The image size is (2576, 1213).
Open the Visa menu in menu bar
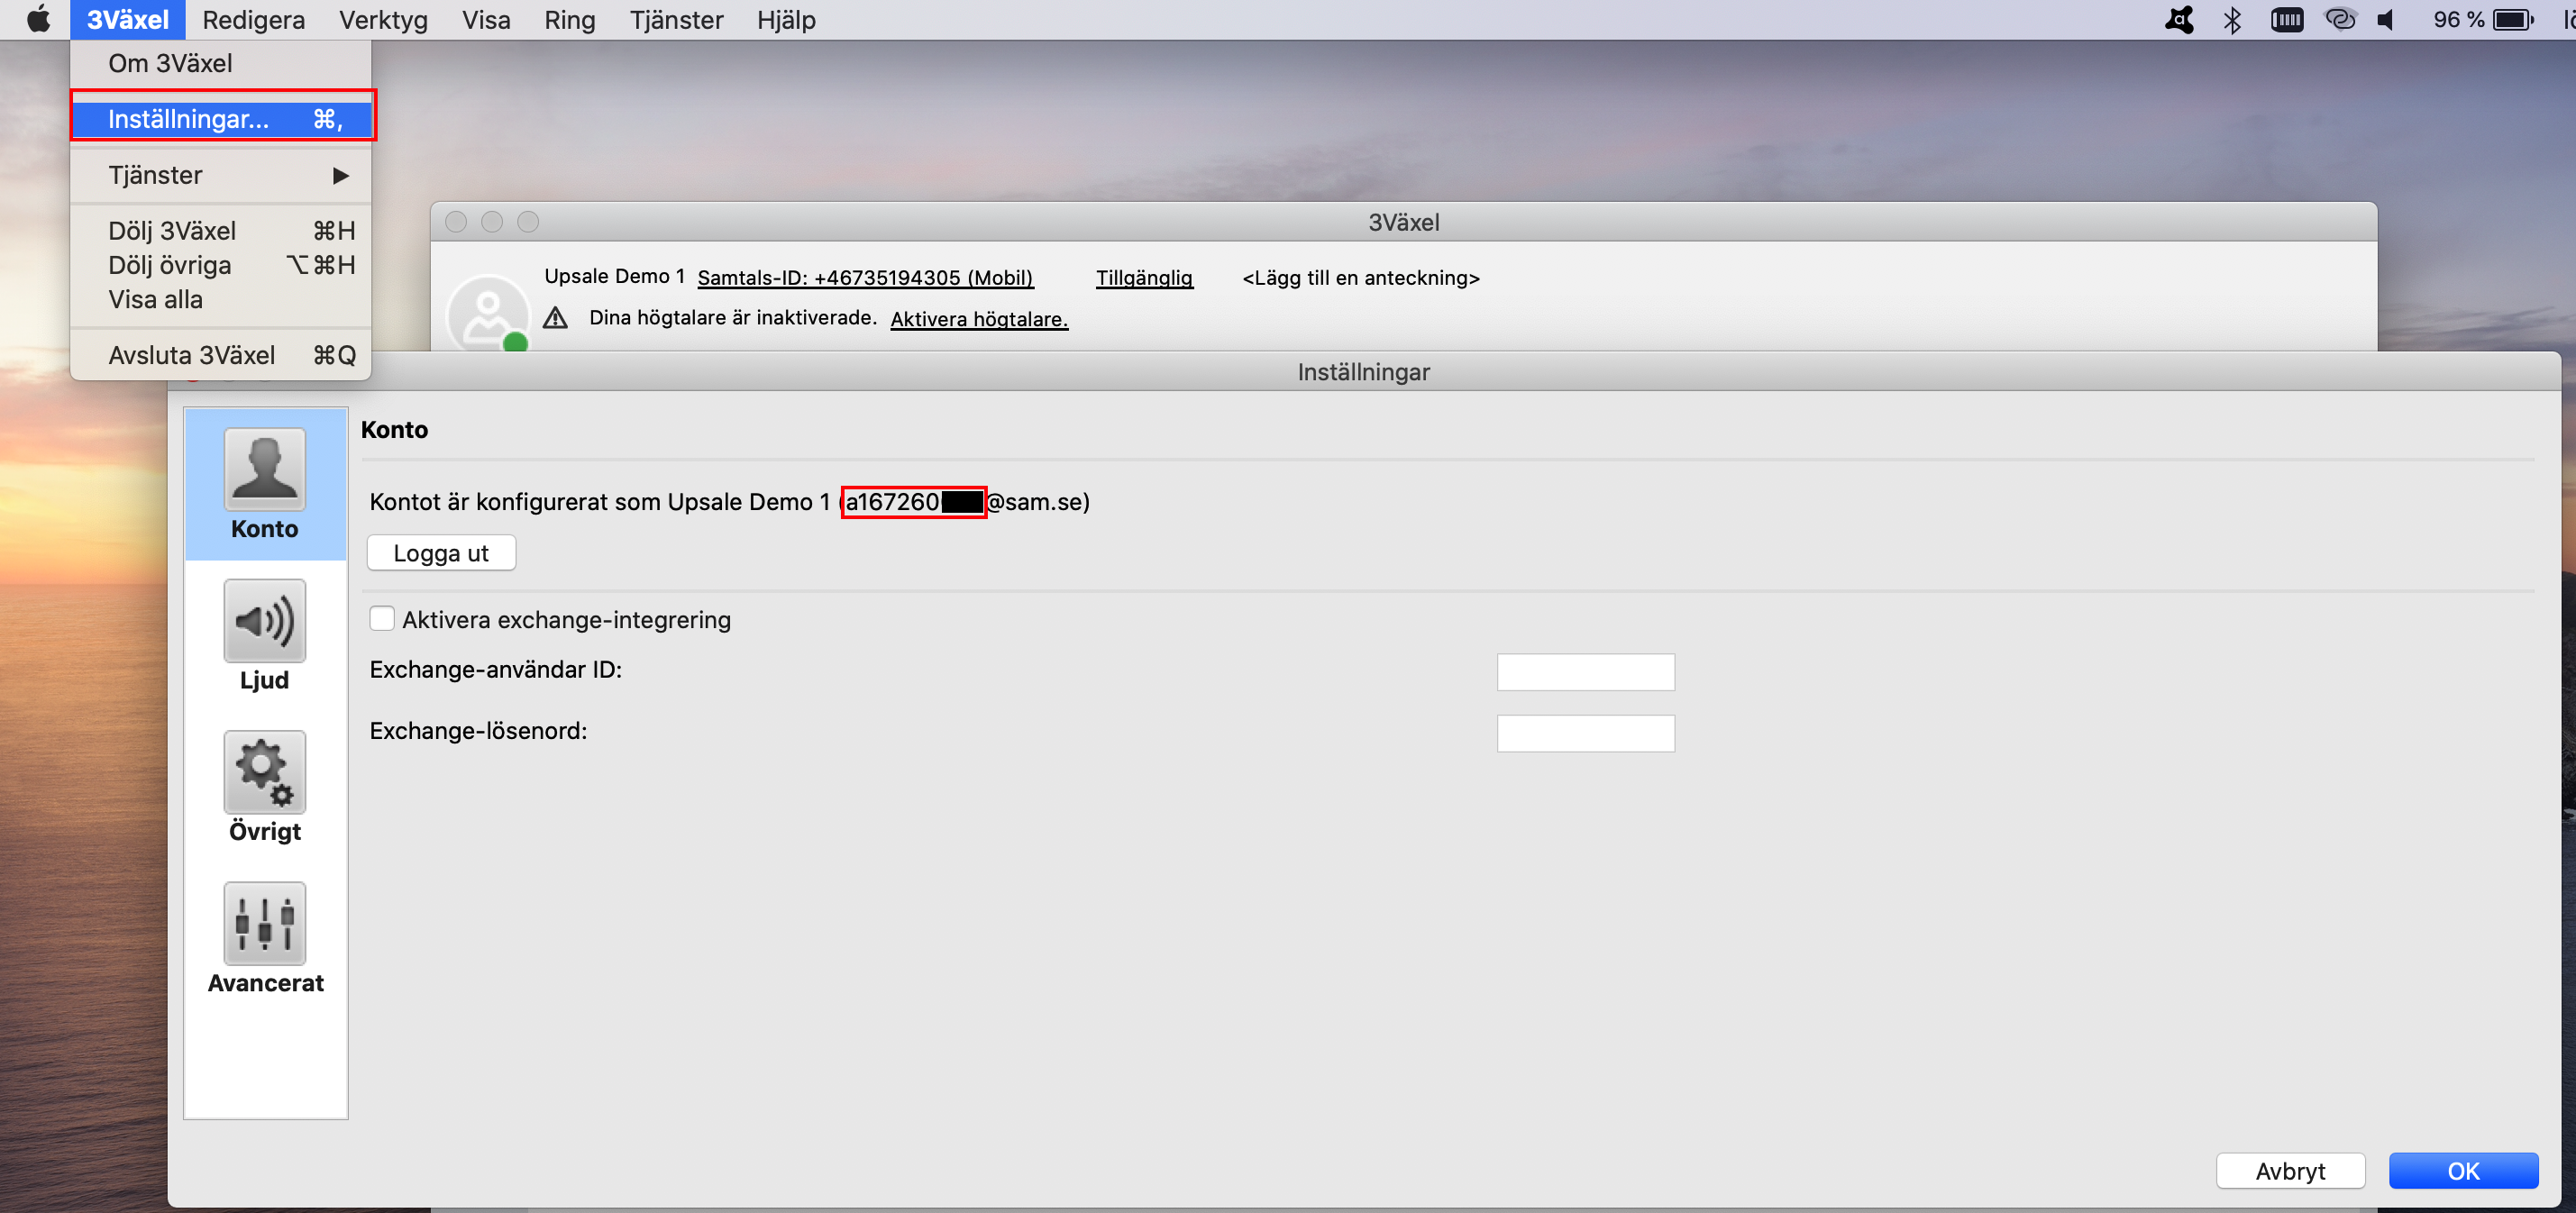486,19
